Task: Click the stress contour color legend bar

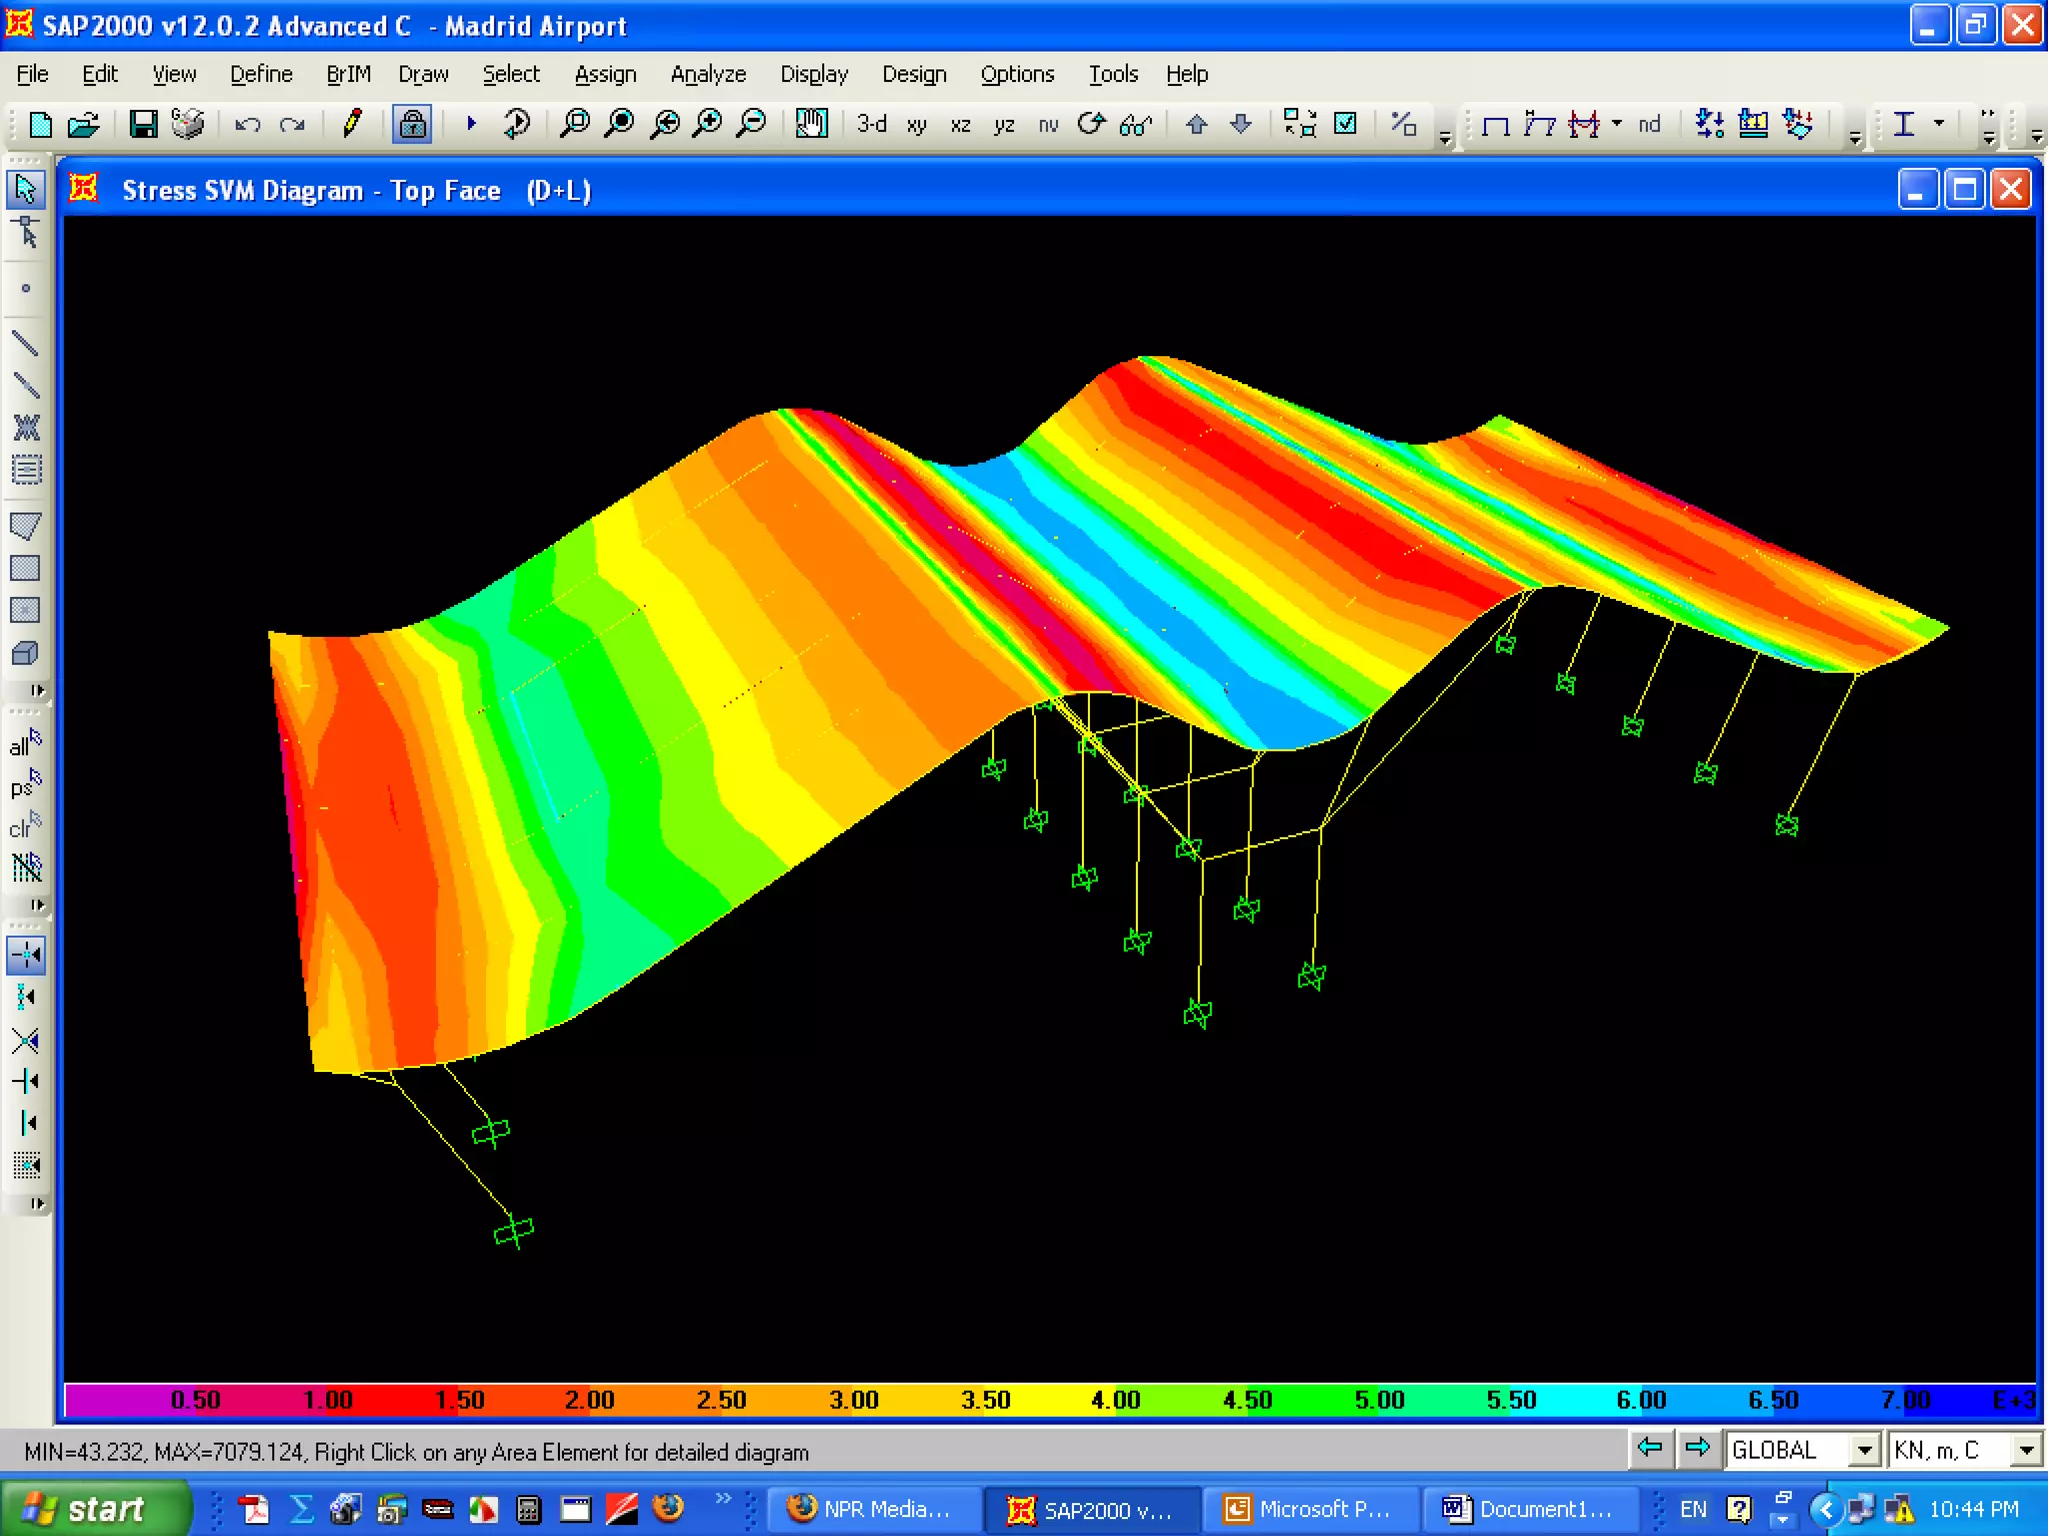Action: tap(1048, 1400)
